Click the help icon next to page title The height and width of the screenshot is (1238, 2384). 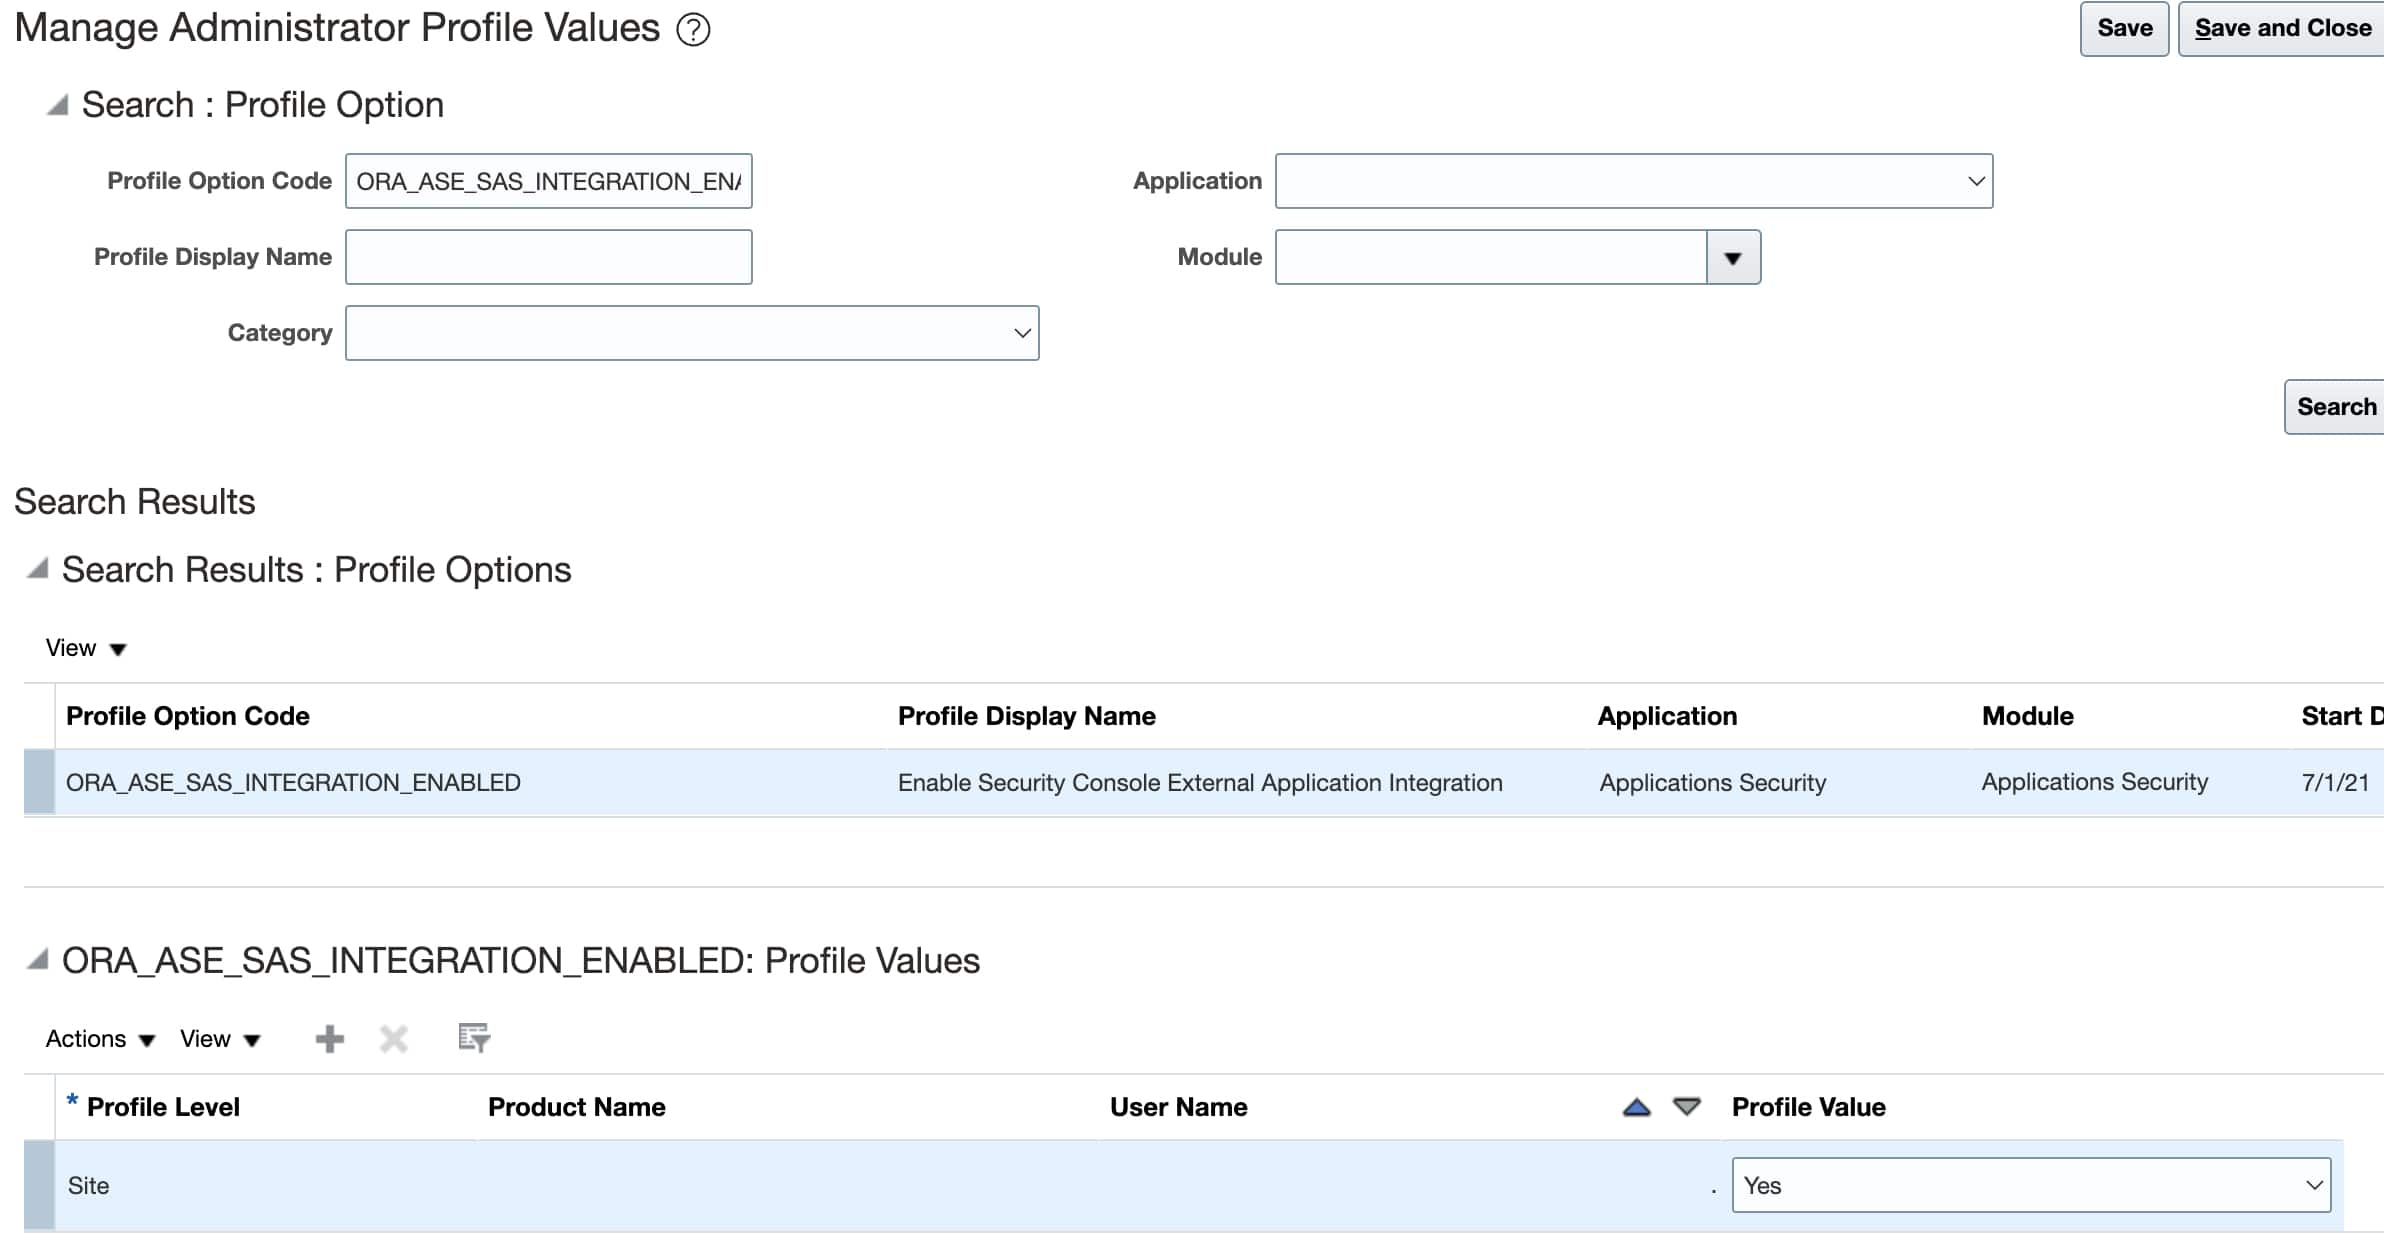click(x=692, y=30)
